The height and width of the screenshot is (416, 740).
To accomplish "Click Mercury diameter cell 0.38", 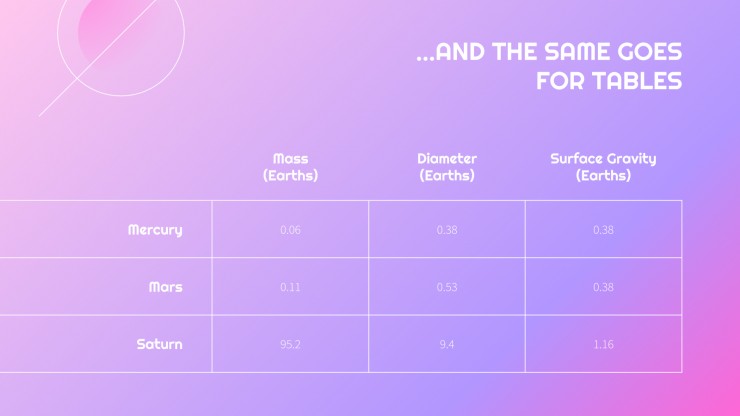I will [x=447, y=229].
